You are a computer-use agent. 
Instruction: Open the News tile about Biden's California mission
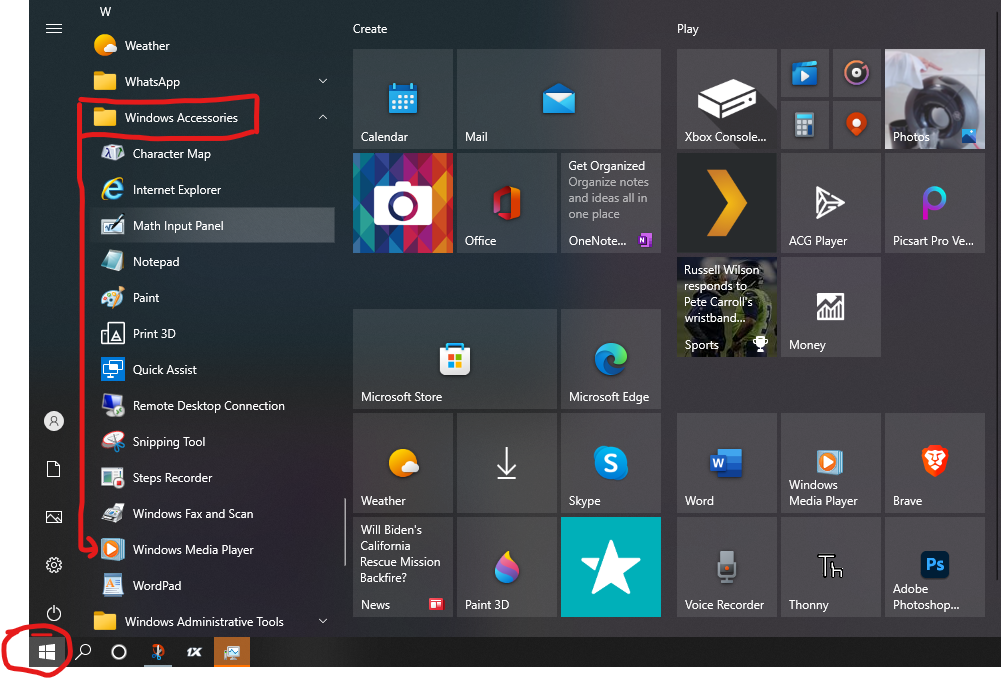pos(403,567)
